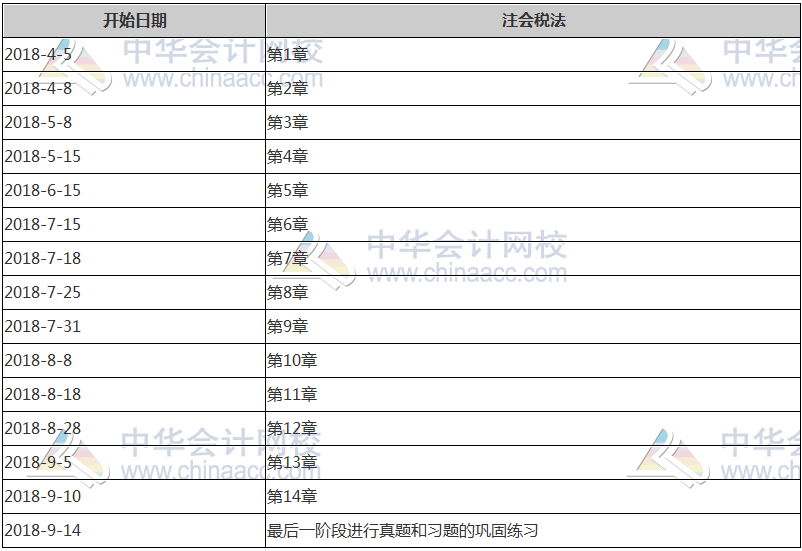This screenshot has height=551, width=802.
Task: Click the 第2章 cell
Action: click(x=533, y=89)
